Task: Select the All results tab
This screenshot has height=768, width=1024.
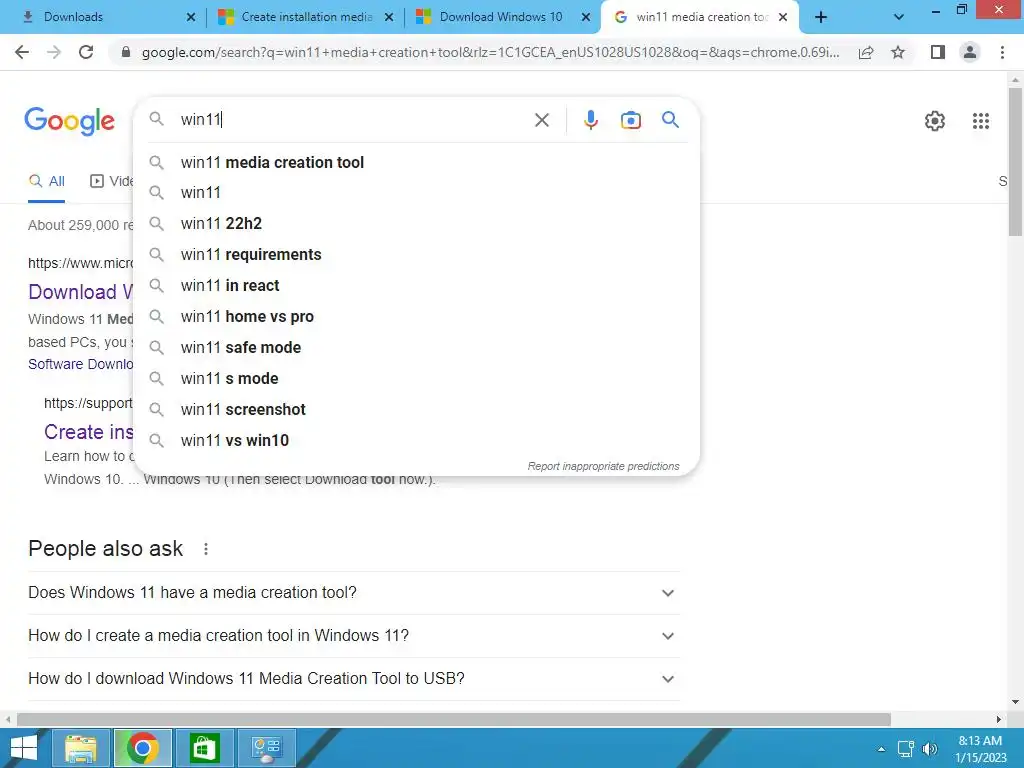Action: [46, 182]
